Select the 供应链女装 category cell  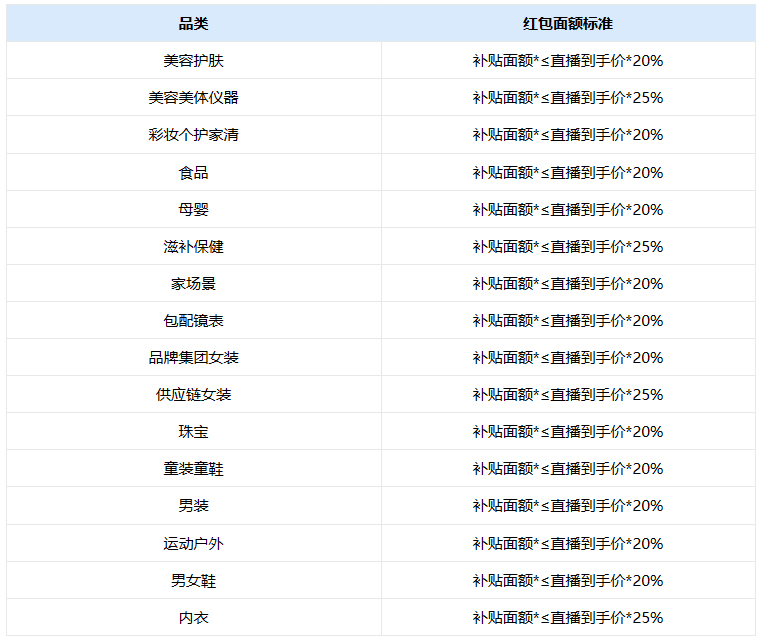193,395
